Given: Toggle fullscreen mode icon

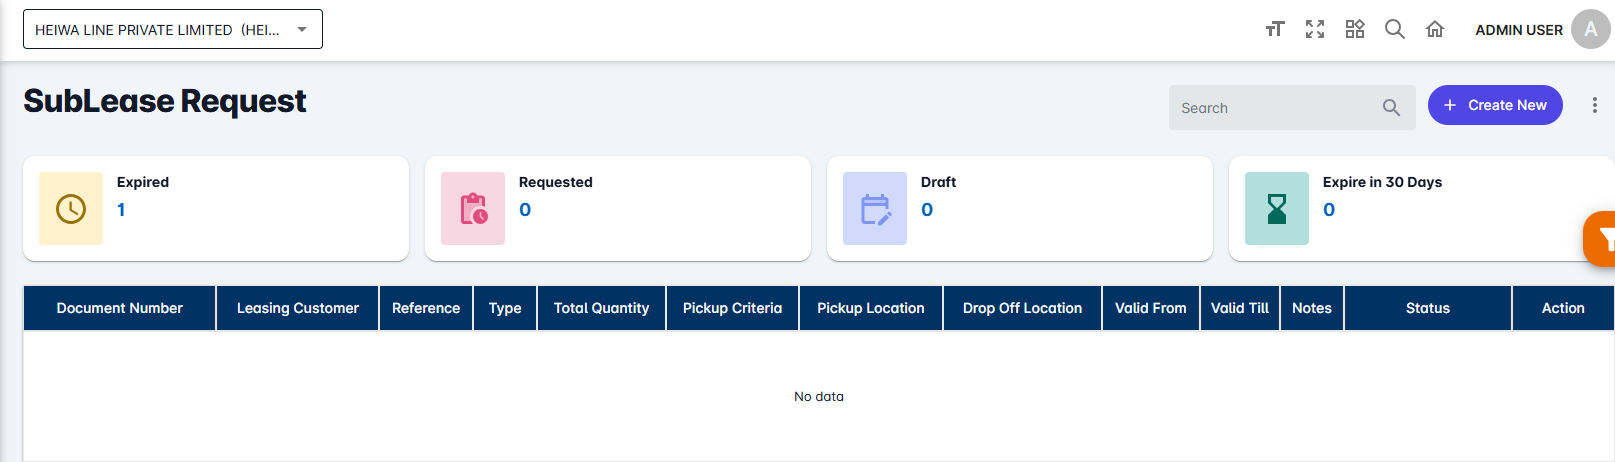Looking at the screenshot, I should click(x=1315, y=29).
